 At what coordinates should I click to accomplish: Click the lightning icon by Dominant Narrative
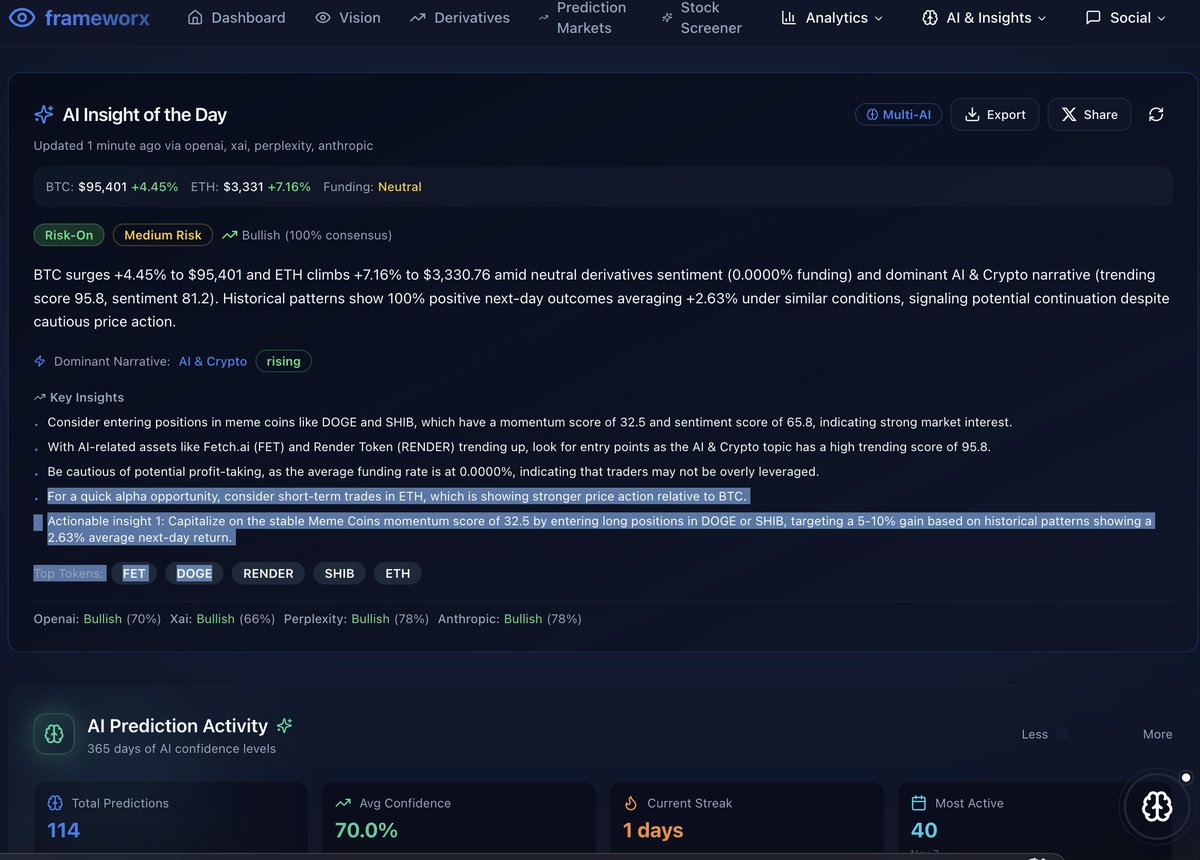(x=40, y=361)
